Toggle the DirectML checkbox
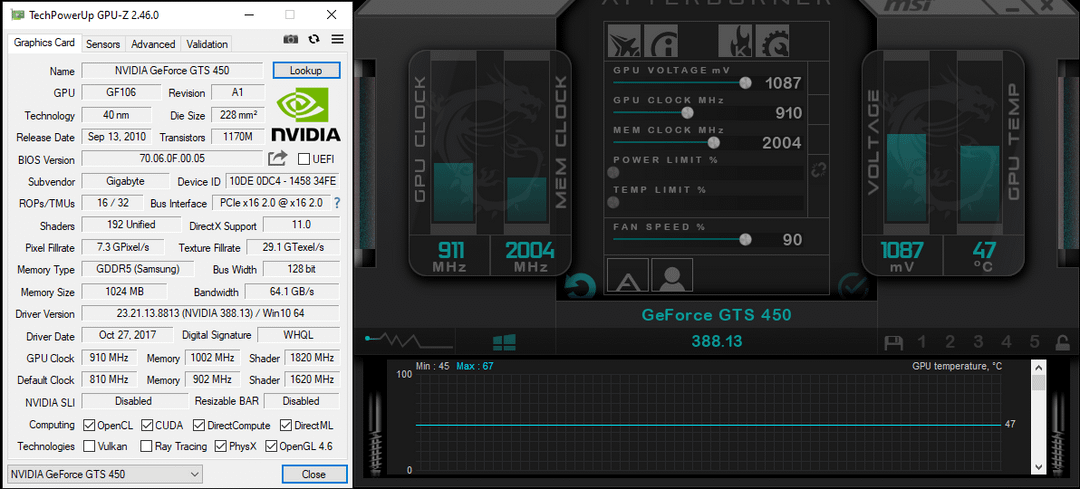 (x=287, y=425)
